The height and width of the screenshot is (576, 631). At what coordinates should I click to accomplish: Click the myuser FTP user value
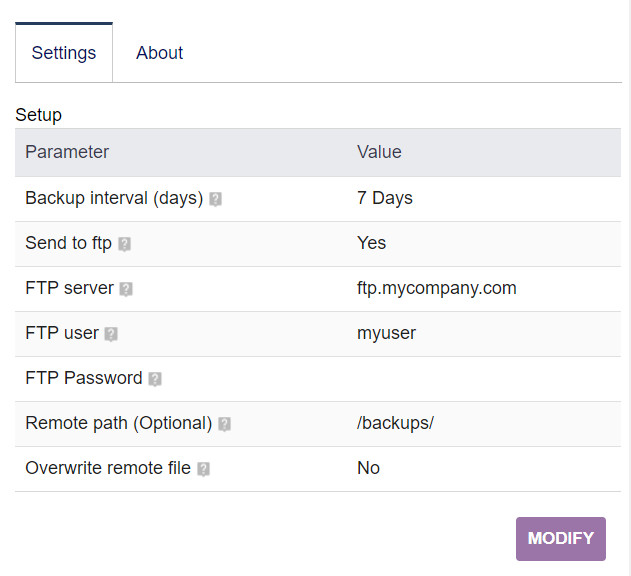pyautogui.click(x=386, y=333)
